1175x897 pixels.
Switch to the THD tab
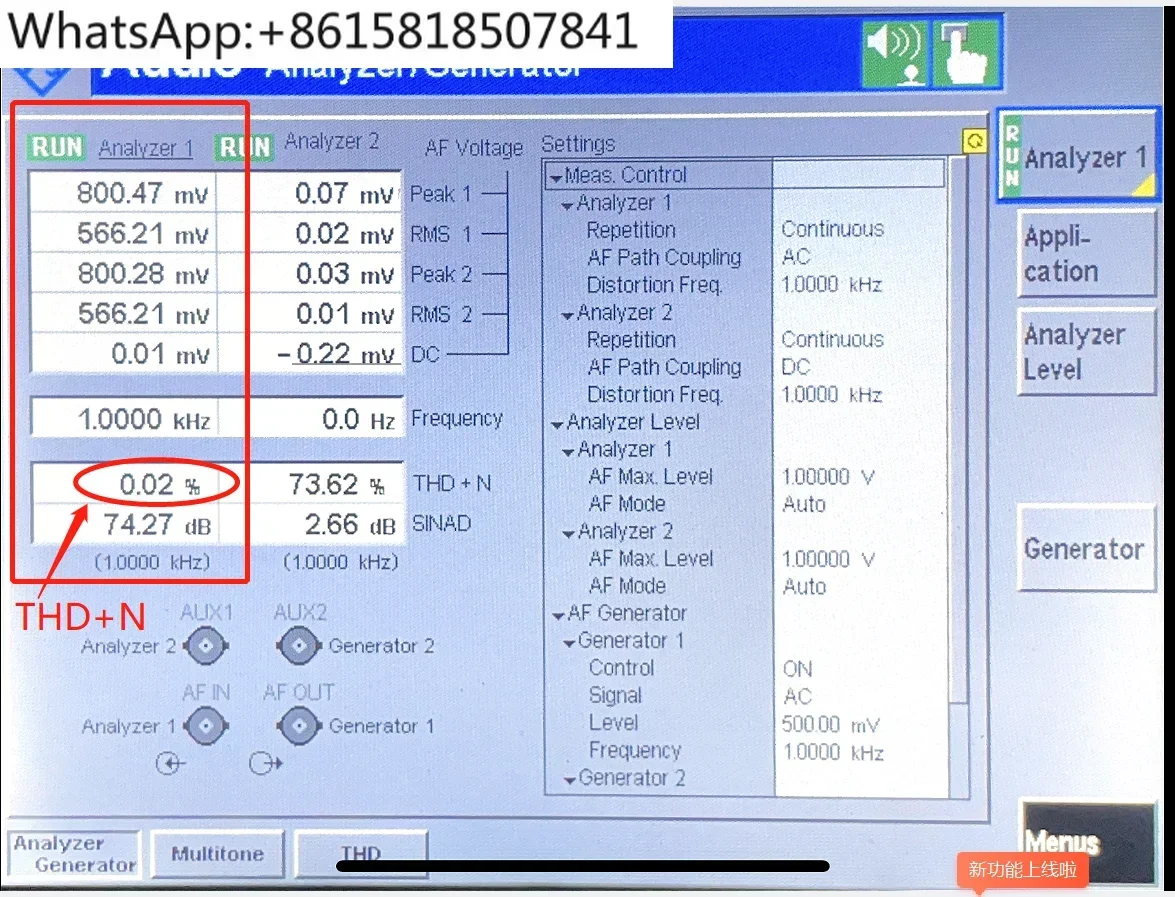click(361, 854)
